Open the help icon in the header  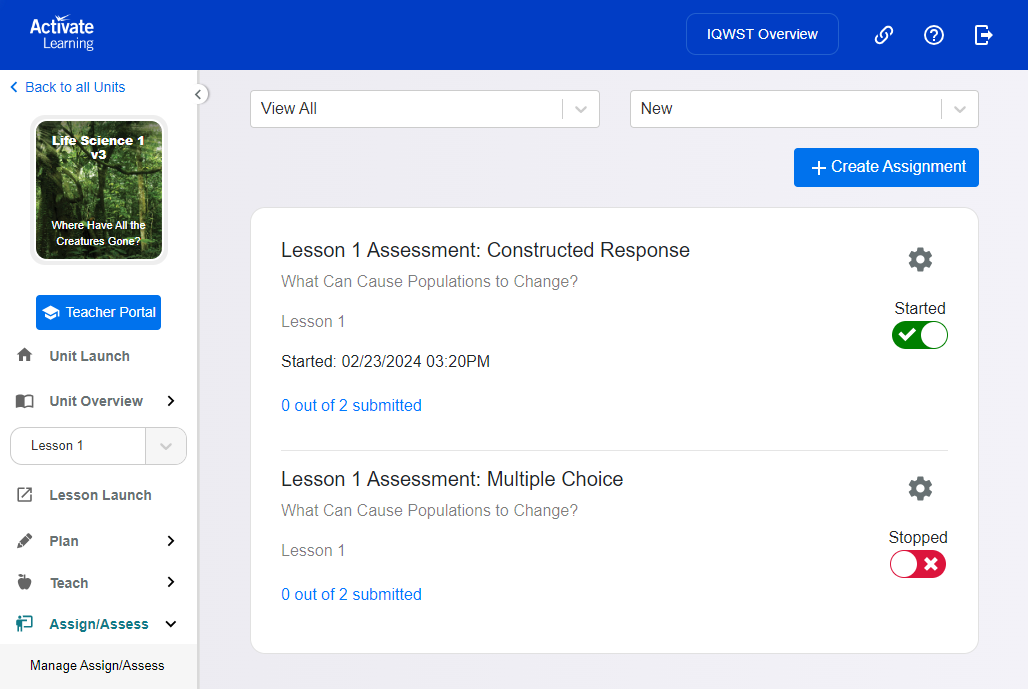(933, 35)
